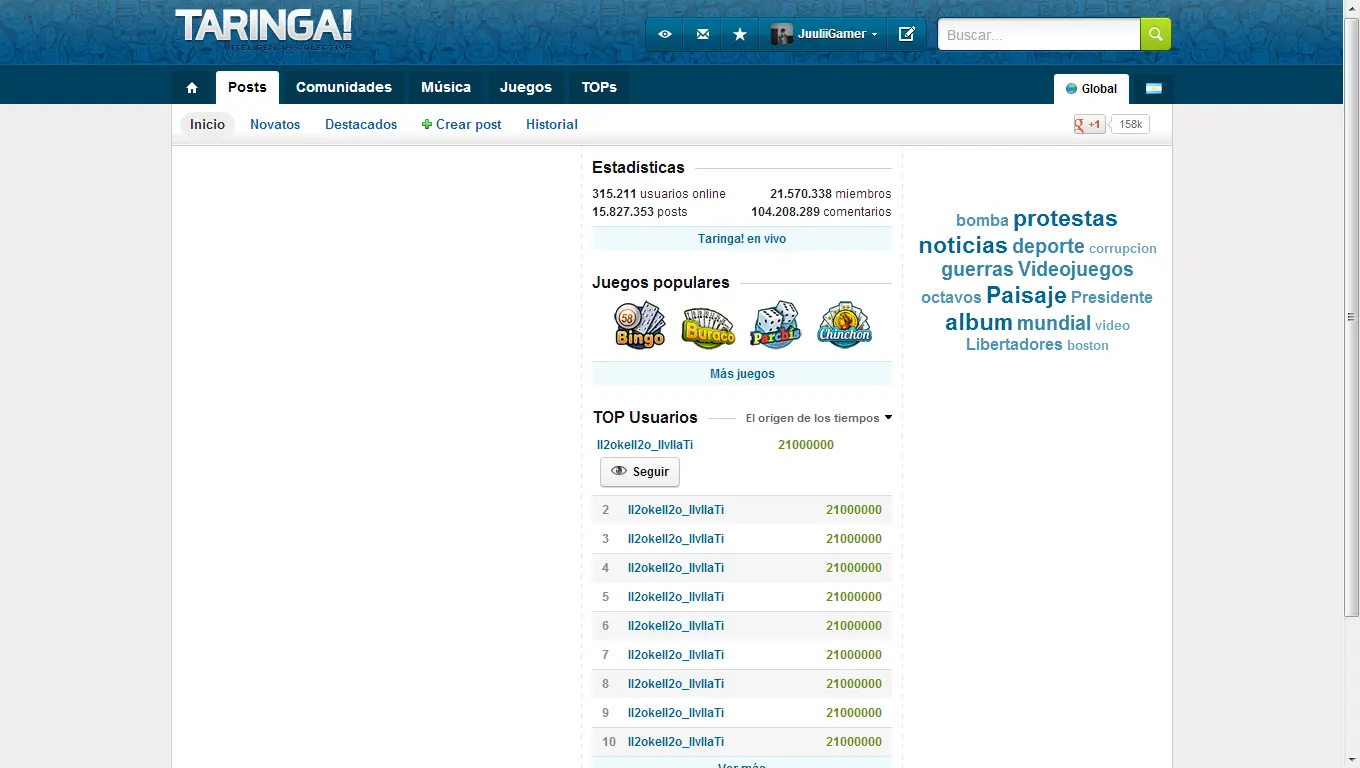Screen dimensions: 1360x768
Task: Select the Posts tab
Action: 247,87
